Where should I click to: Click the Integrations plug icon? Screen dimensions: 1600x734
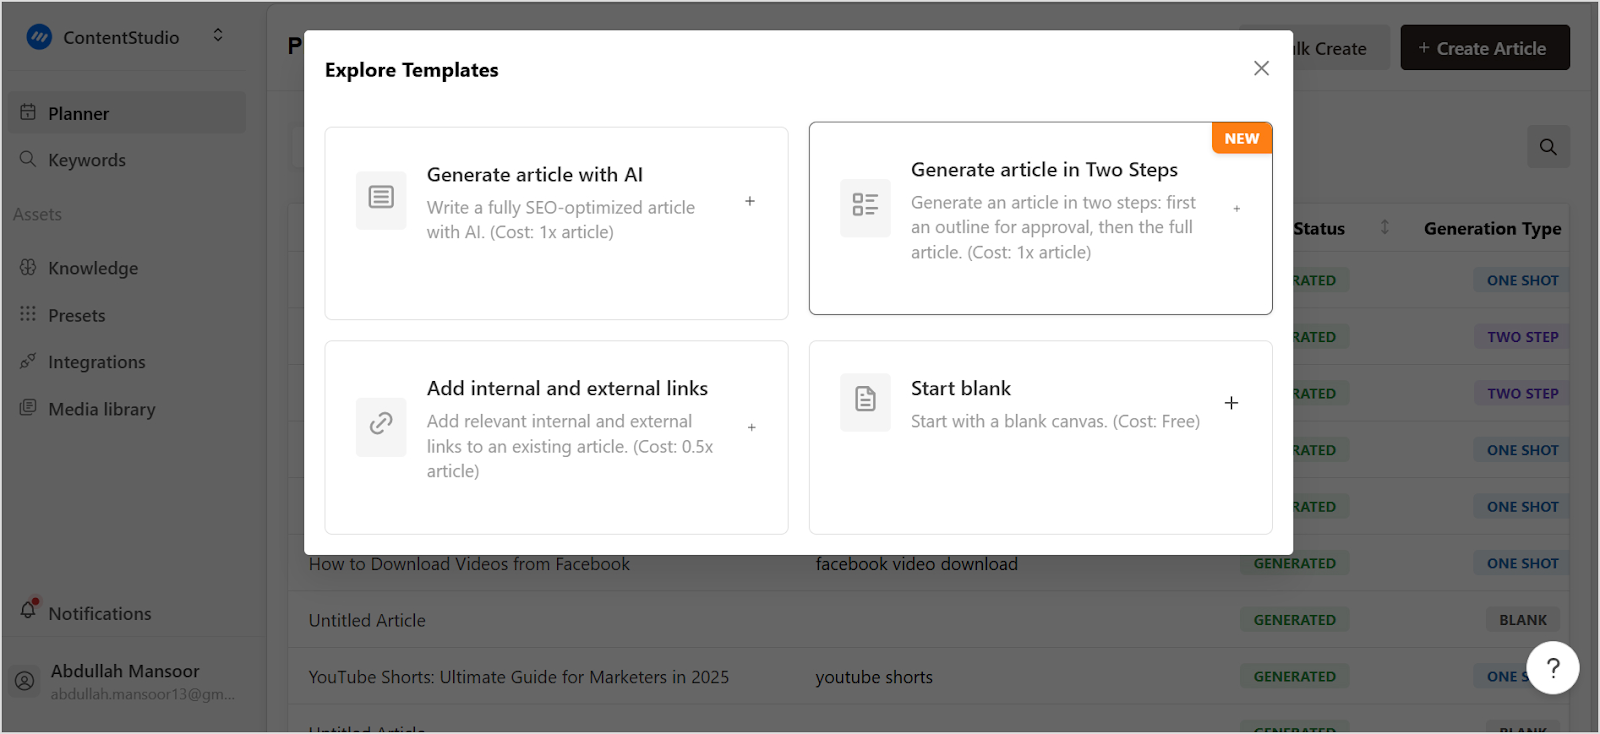click(28, 361)
